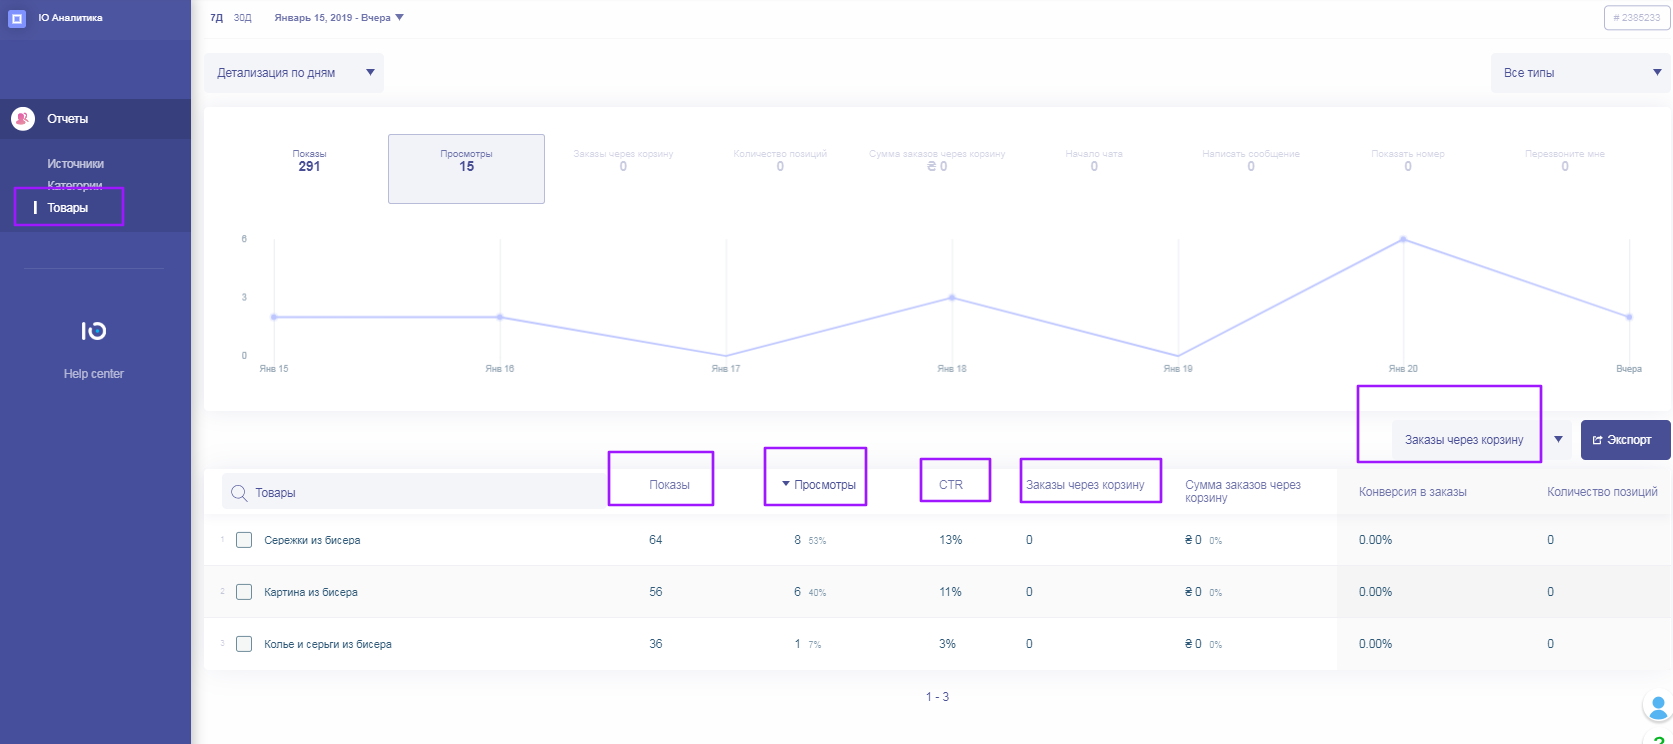
Task: Click the chart data point for Янв 20
Action: click(1403, 240)
